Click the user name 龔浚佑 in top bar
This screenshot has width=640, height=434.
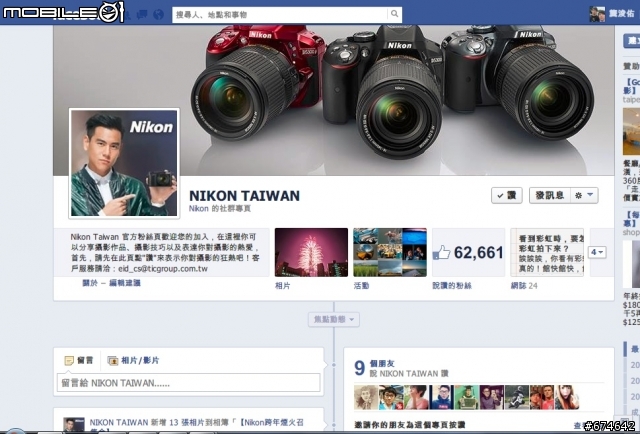622,14
